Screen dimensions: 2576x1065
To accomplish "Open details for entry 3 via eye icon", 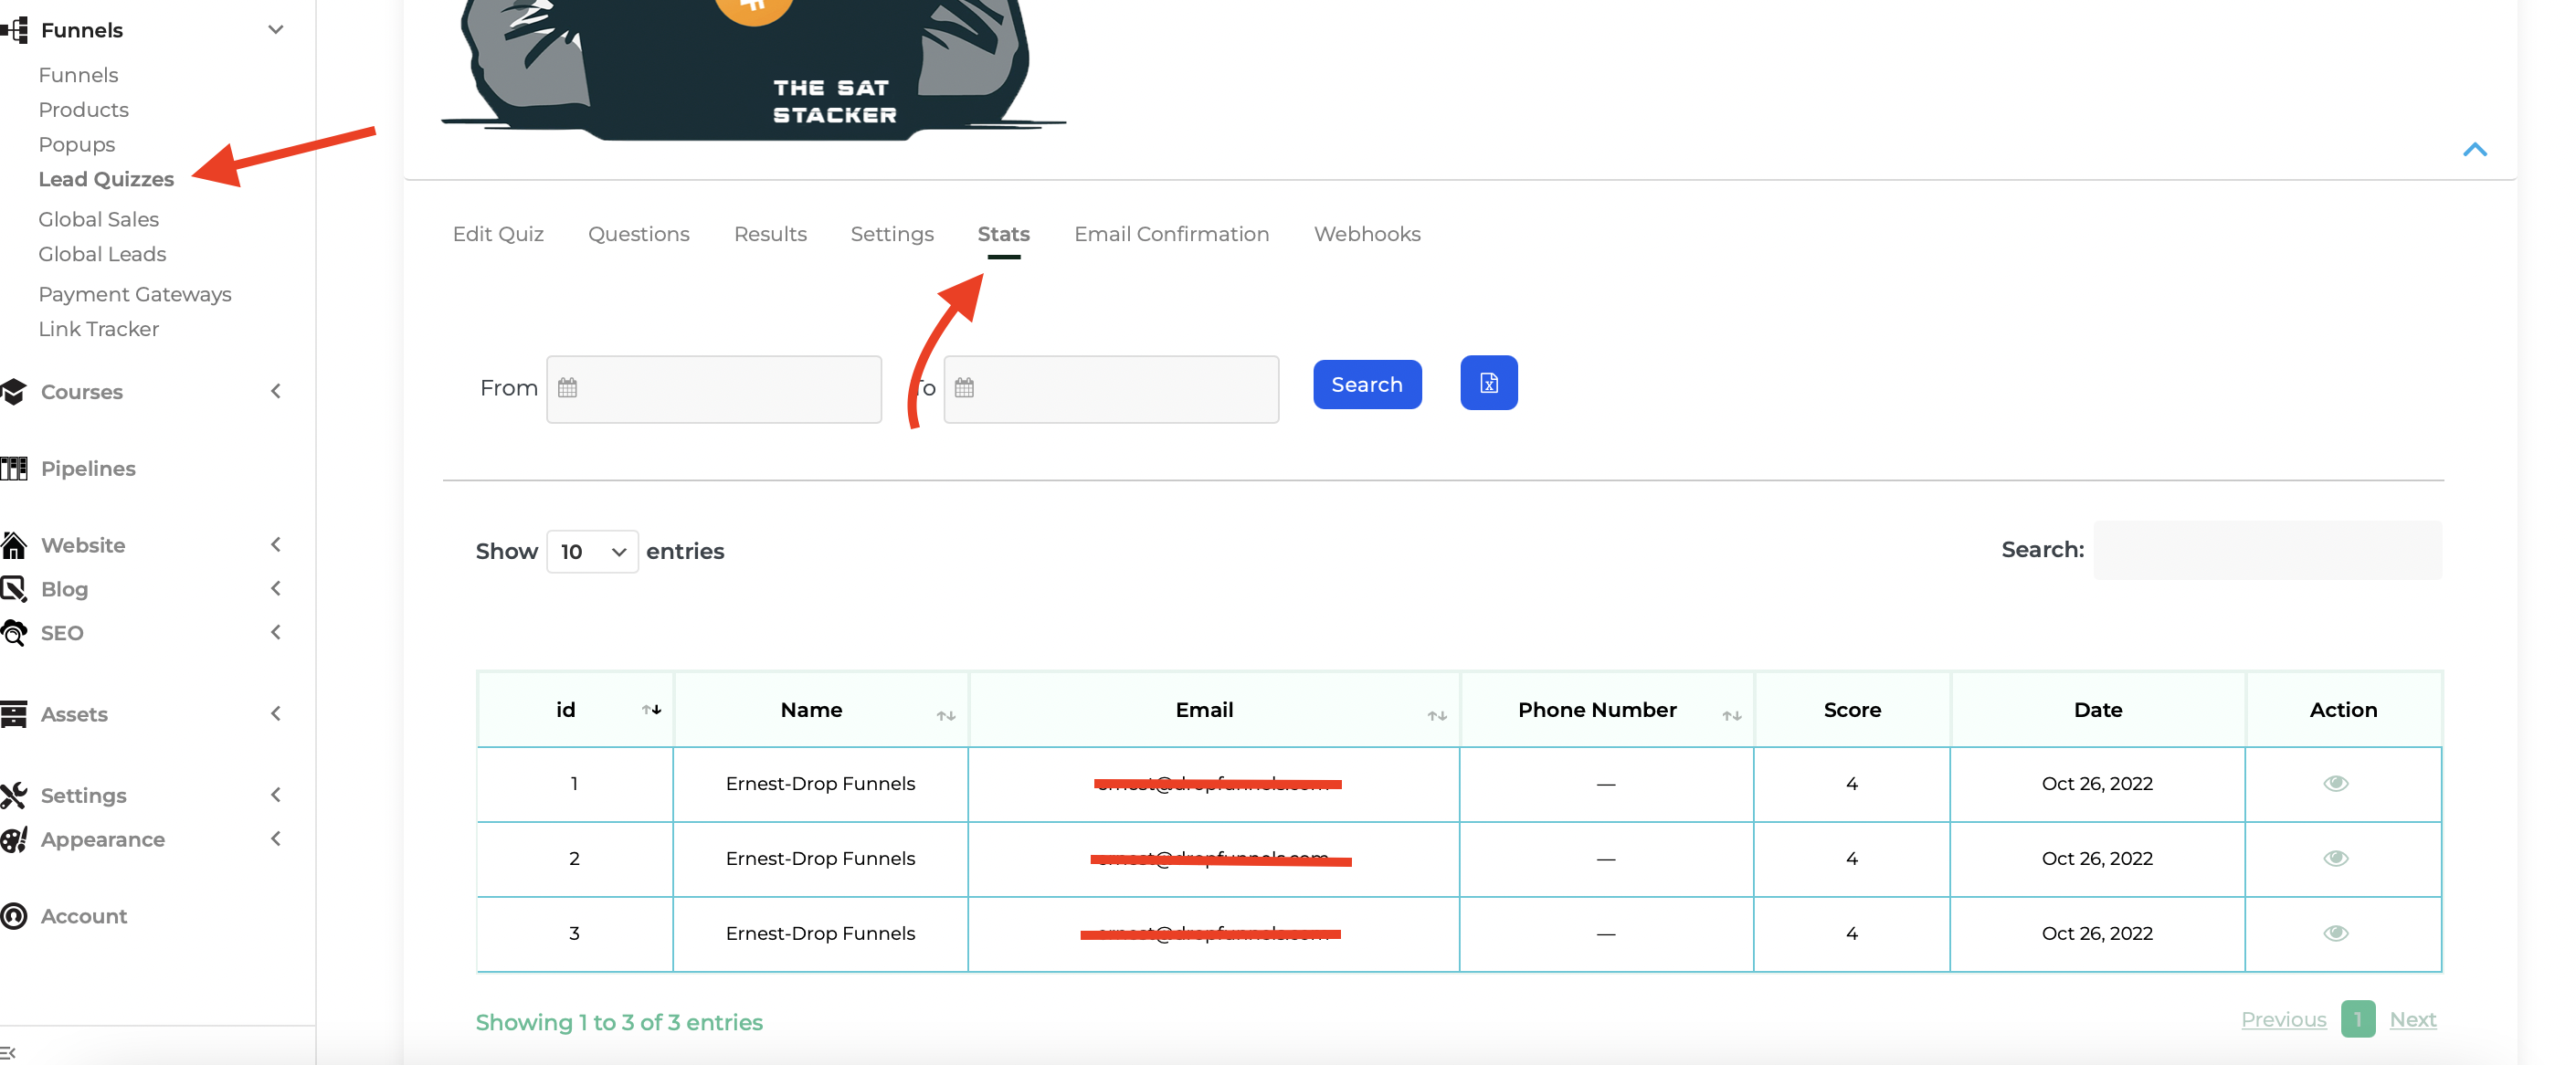I will pos(2337,933).
